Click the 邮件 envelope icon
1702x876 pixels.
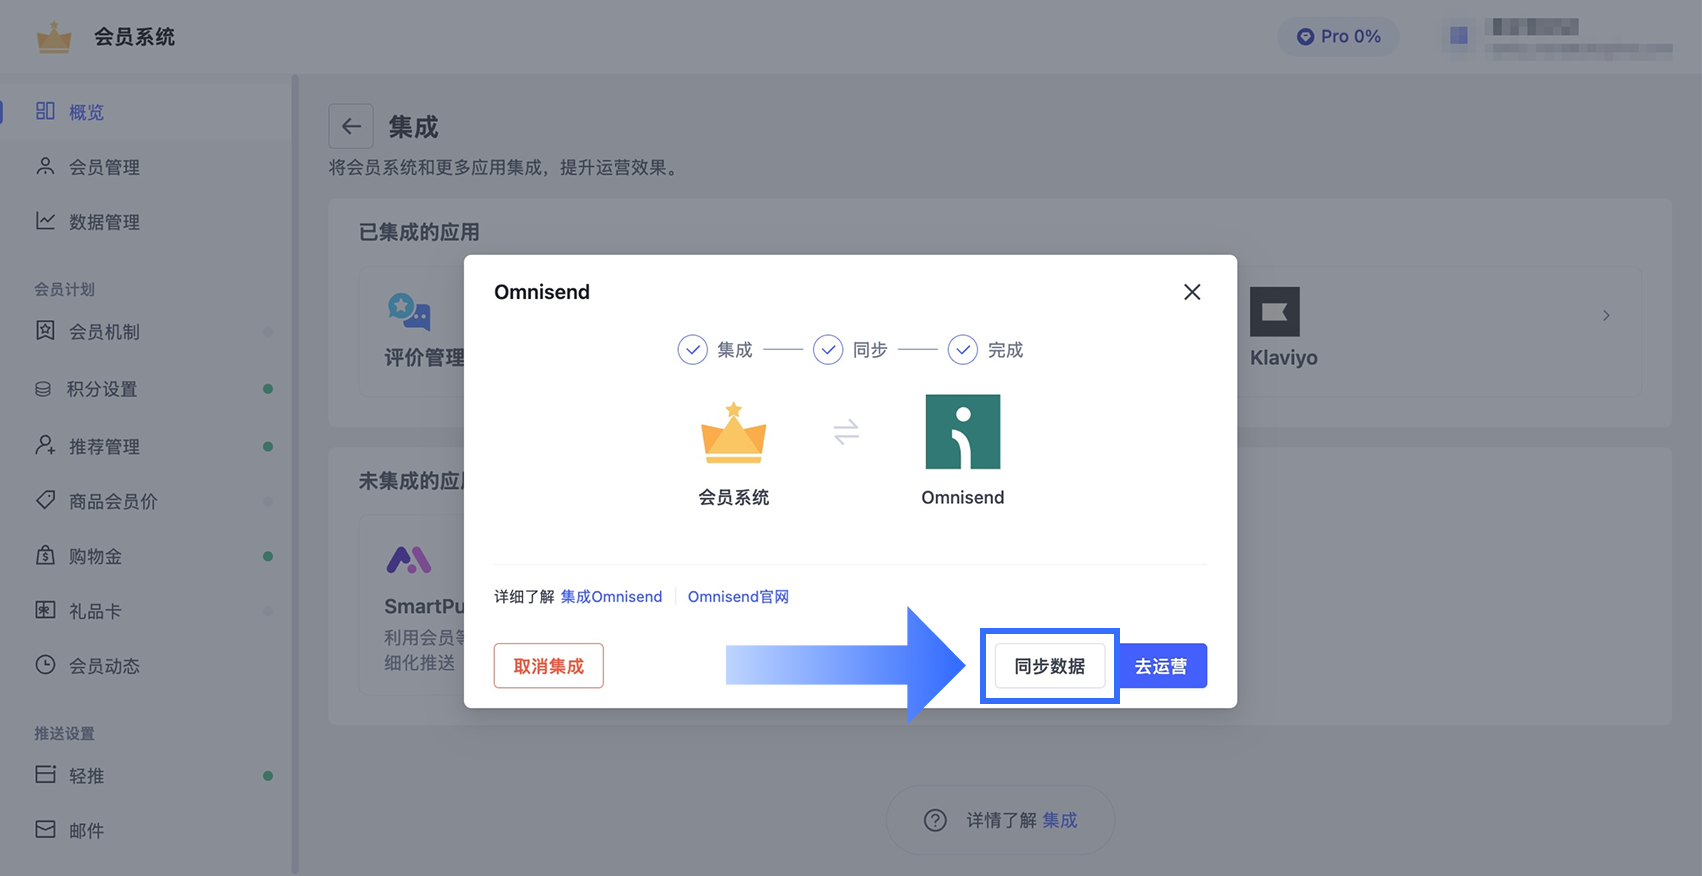tap(45, 830)
